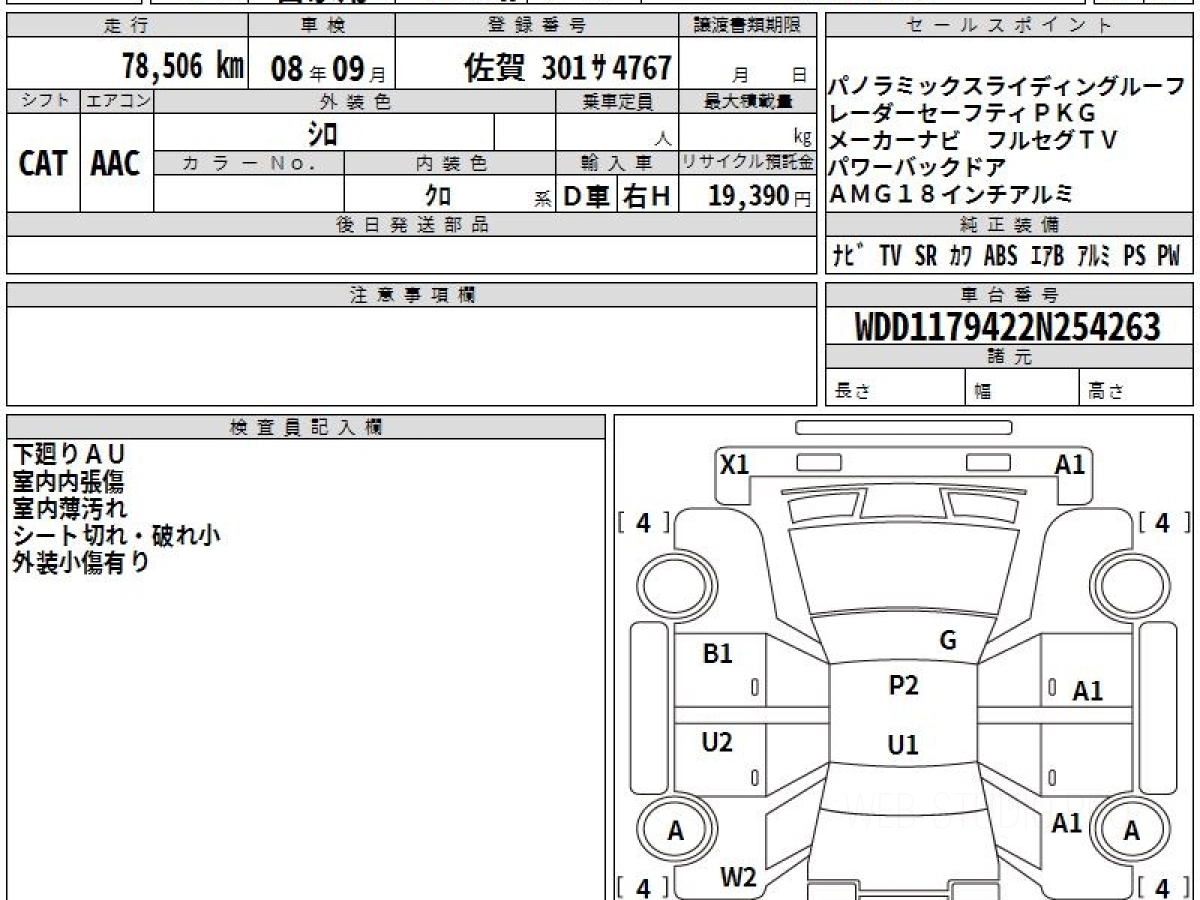Select the パノラミックスライディングルーフ line

tap(1008, 87)
